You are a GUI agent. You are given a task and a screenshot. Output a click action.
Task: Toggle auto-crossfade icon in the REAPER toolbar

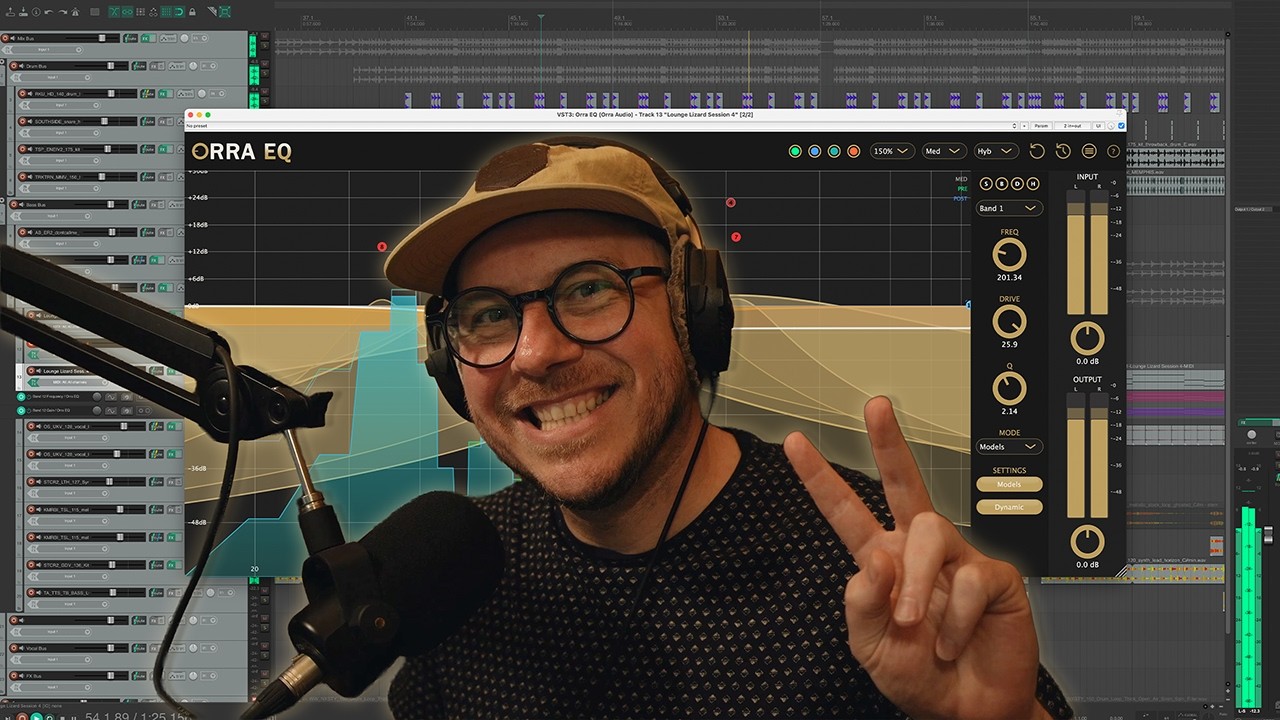point(114,12)
